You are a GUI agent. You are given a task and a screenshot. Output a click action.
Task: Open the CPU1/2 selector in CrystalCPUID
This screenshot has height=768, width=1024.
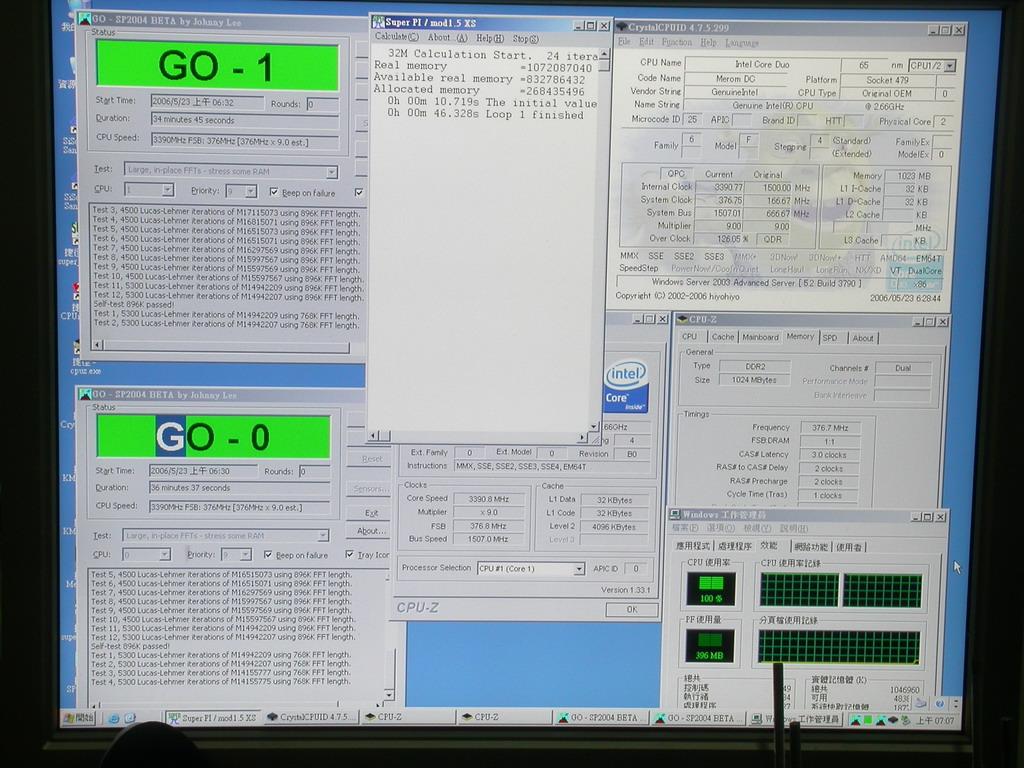950,66
